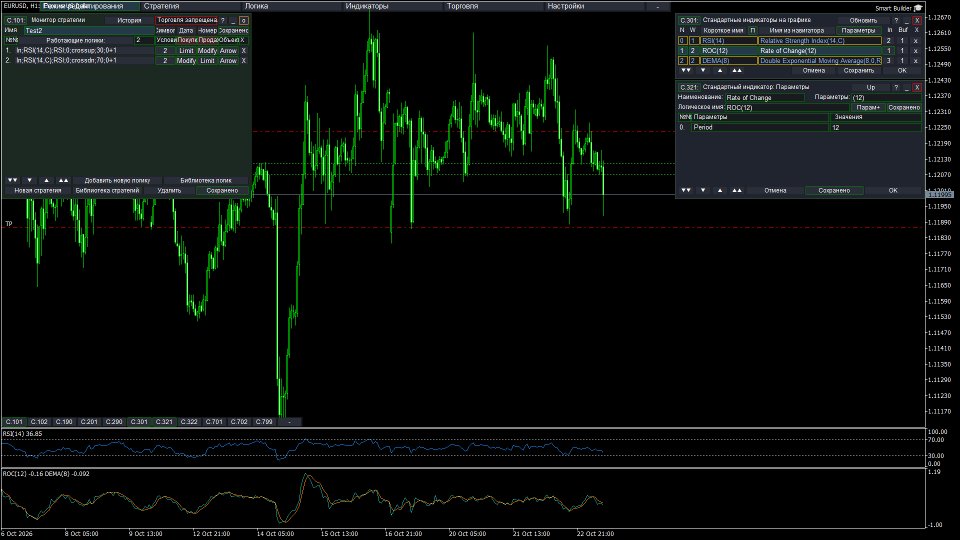
Task: Click the 'Логическое имя' field ROC(12)
Action: coord(788,107)
